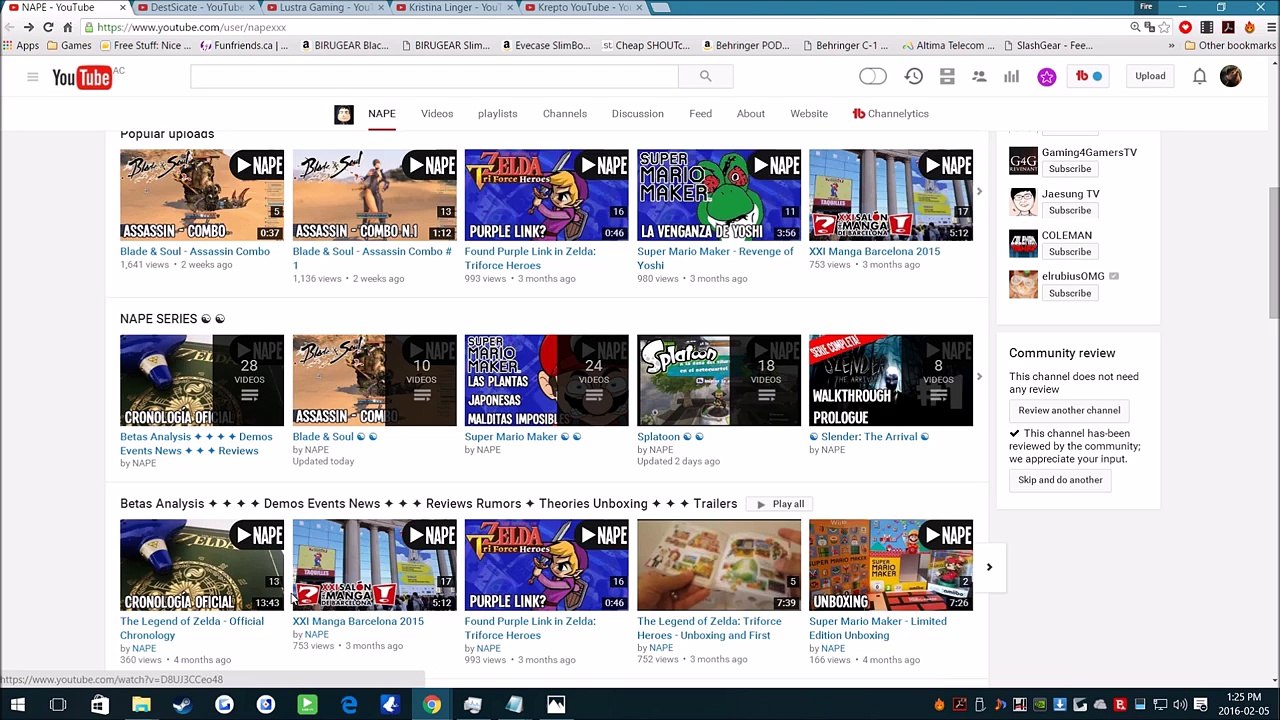Viewport: 1280px width, 720px height.
Task: Open the Feed tab
Action: click(700, 114)
